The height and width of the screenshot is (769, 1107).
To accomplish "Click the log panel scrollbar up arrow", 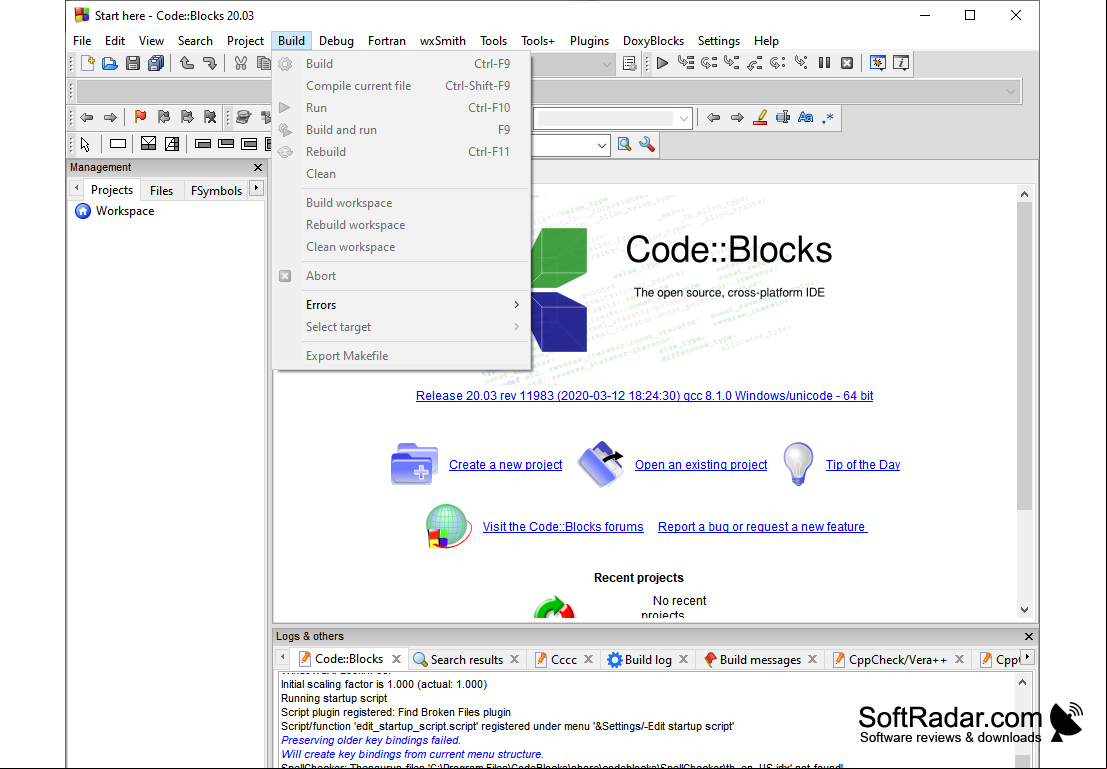I will pyautogui.click(x=1023, y=682).
